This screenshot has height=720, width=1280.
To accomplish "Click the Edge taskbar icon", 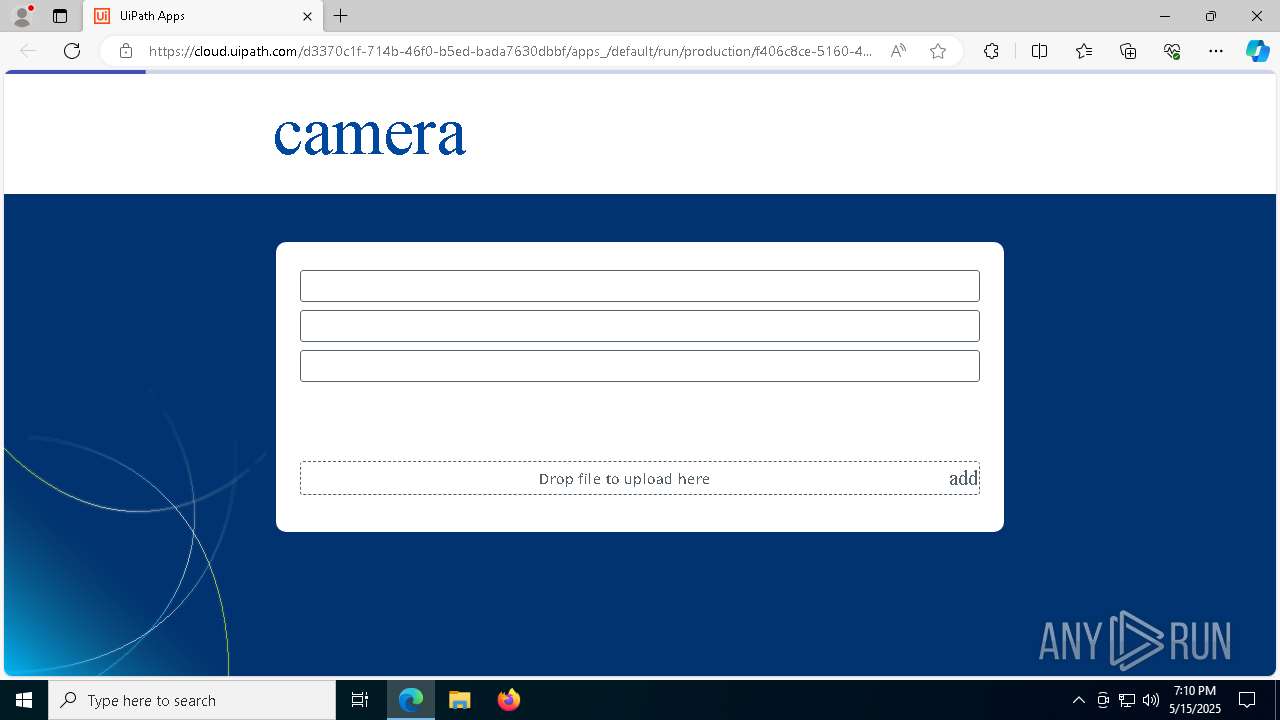I will click(411, 700).
